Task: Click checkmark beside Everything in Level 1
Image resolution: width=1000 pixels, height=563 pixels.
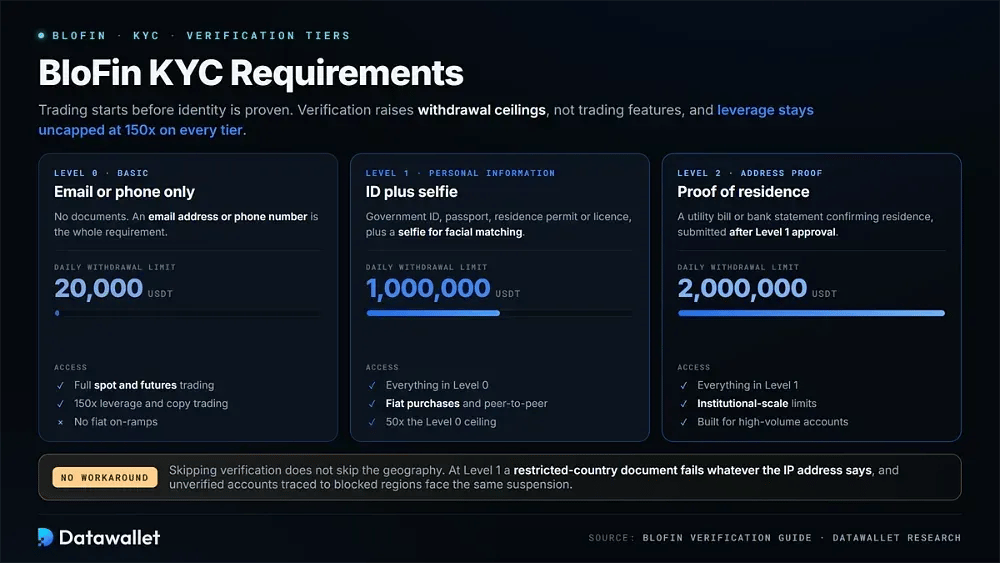Action: click(x=684, y=385)
